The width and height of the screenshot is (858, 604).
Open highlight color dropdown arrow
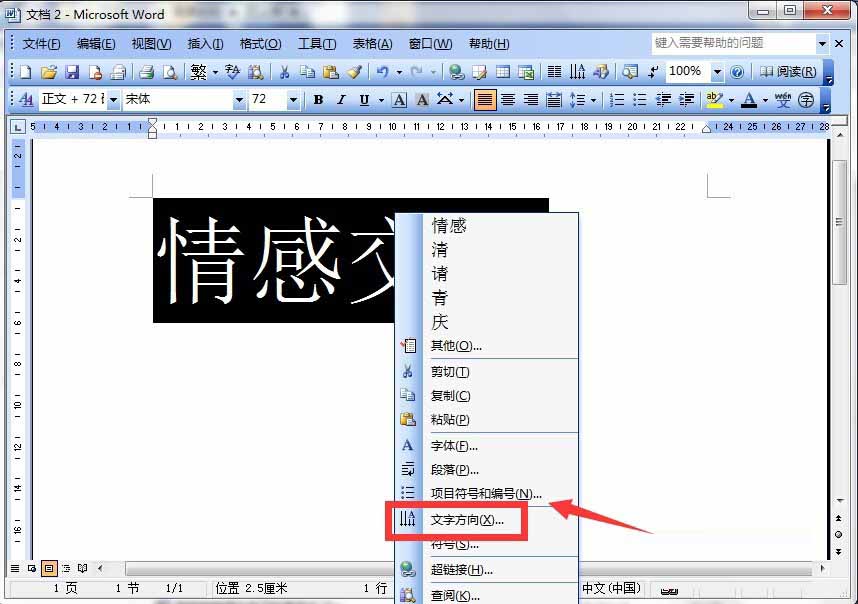tap(731, 100)
